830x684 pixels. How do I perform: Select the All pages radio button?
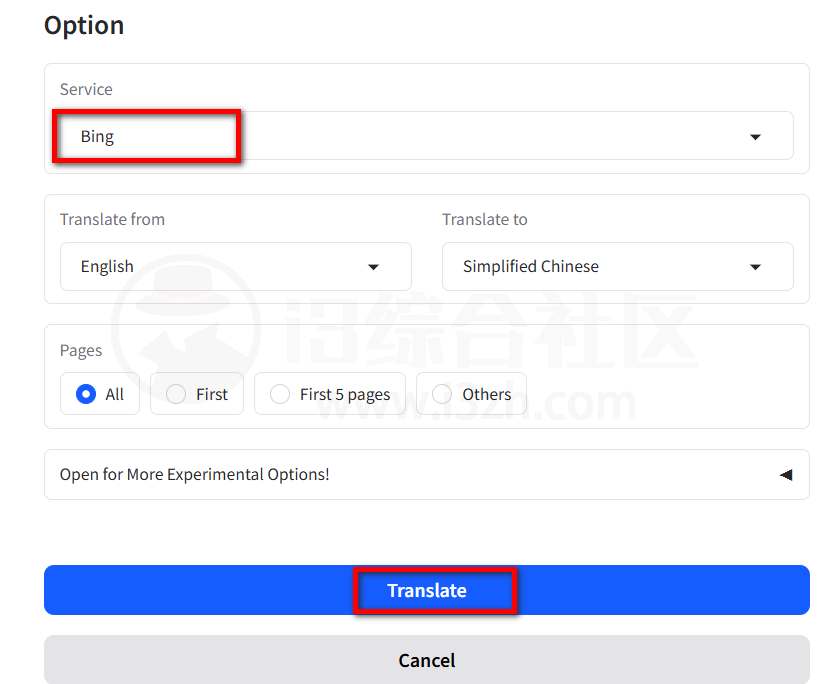tap(86, 394)
